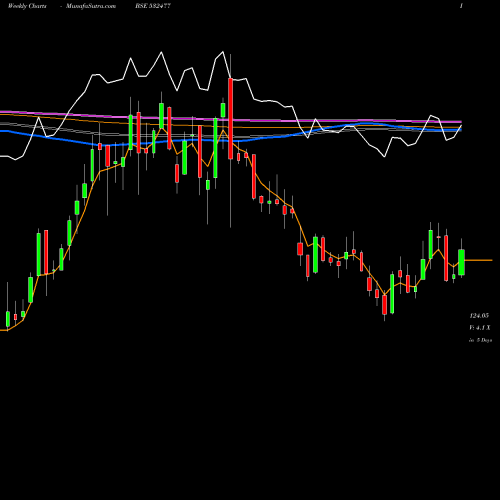This screenshot has width=500, height=500.
Task: Click the '124.05' price value
Action: point(479,315)
